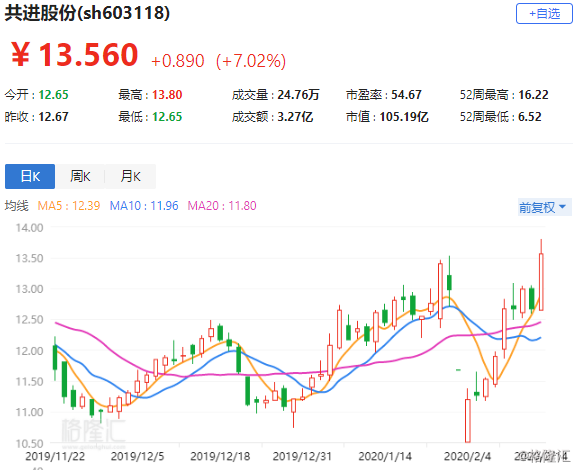Viewport: 578px width, 470px height.
Task: Click 成交额 value 3.27亿
Action: coord(295,117)
